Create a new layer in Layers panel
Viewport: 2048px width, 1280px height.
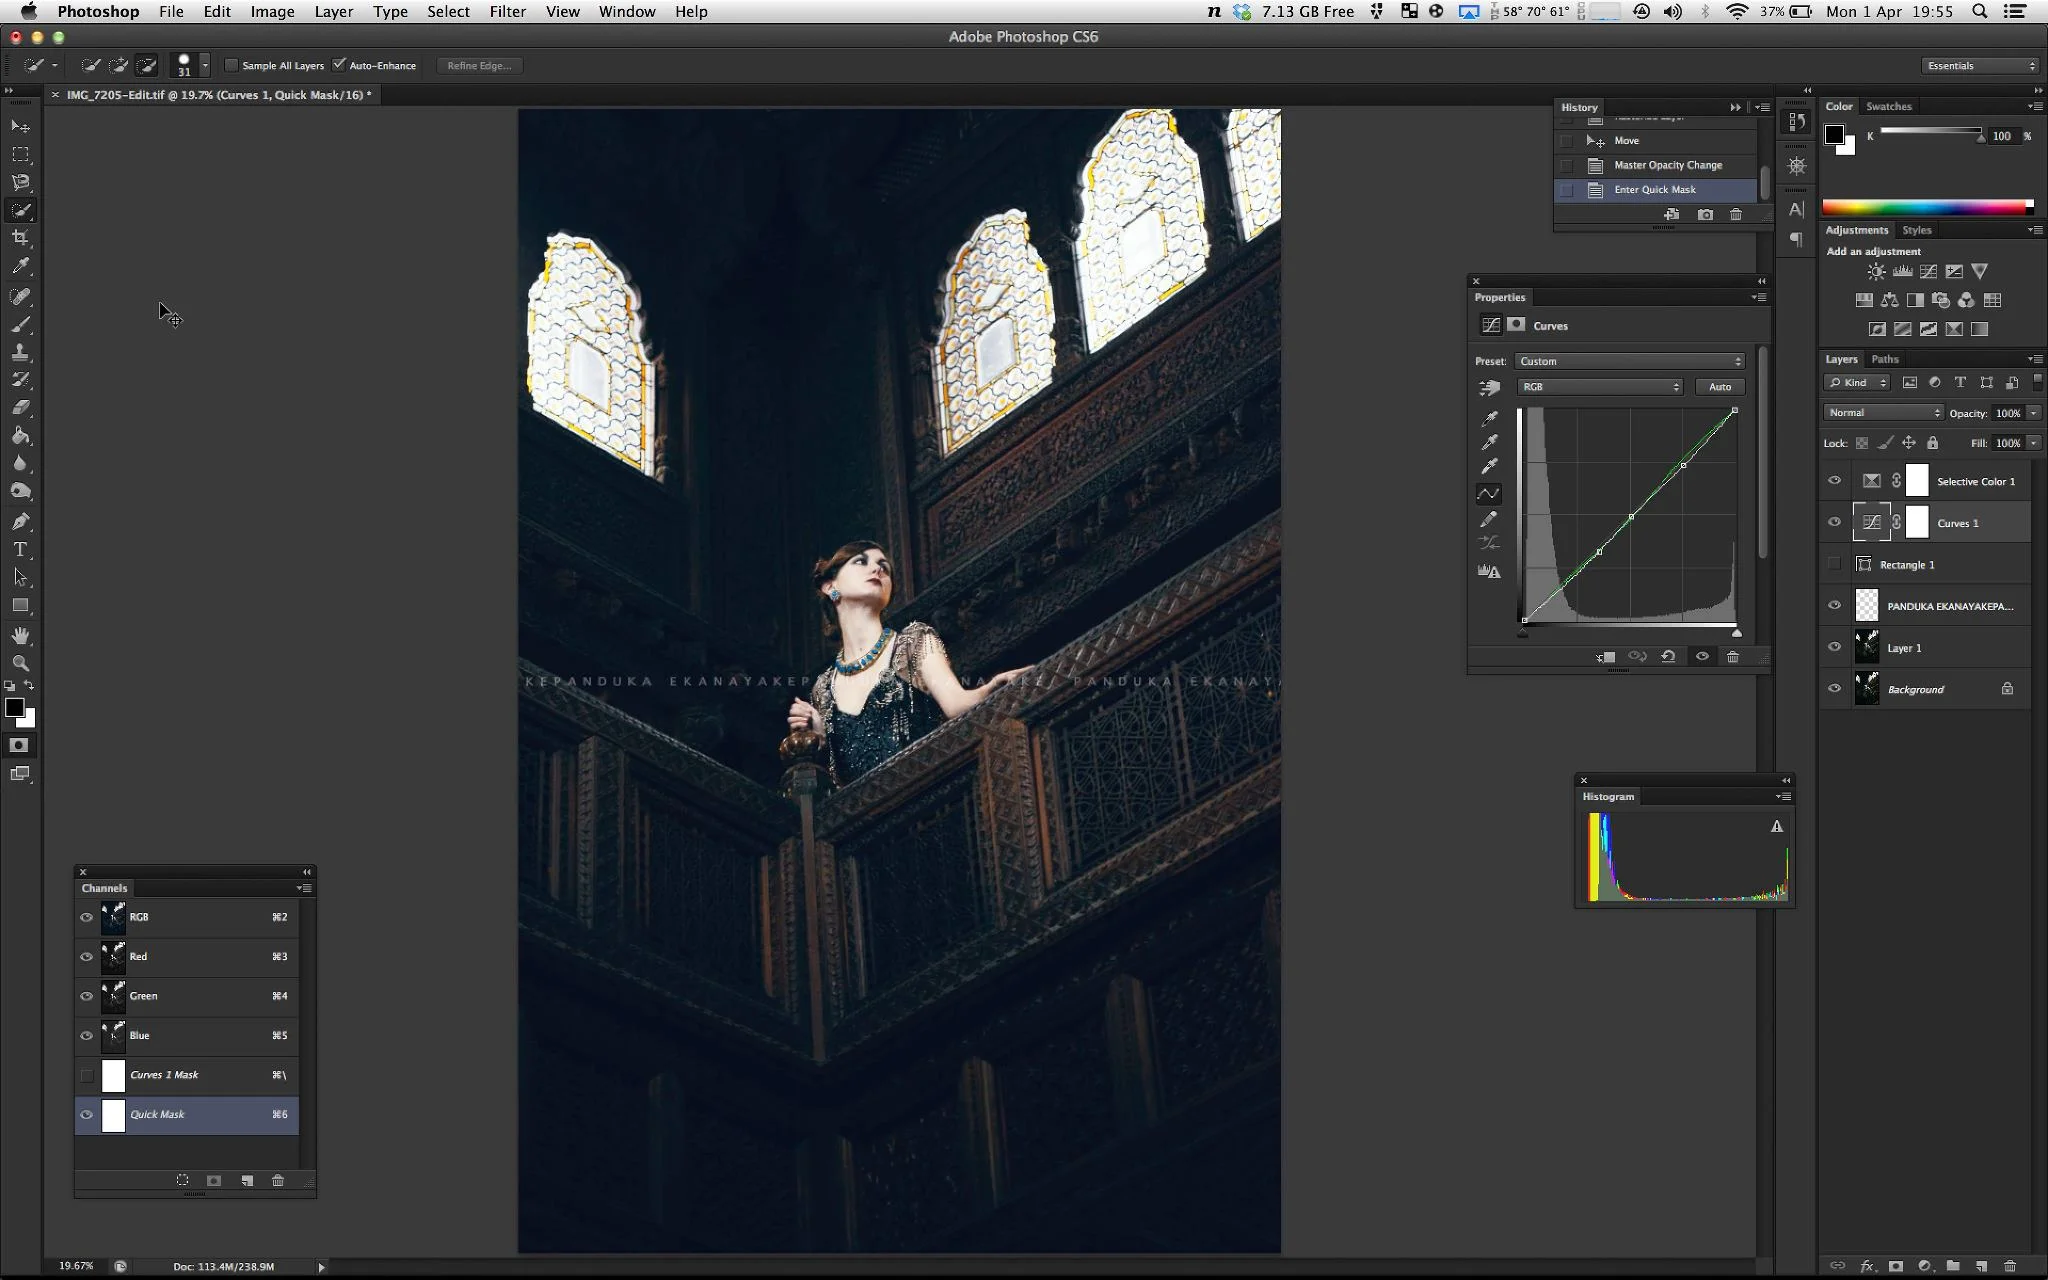1981,1266
